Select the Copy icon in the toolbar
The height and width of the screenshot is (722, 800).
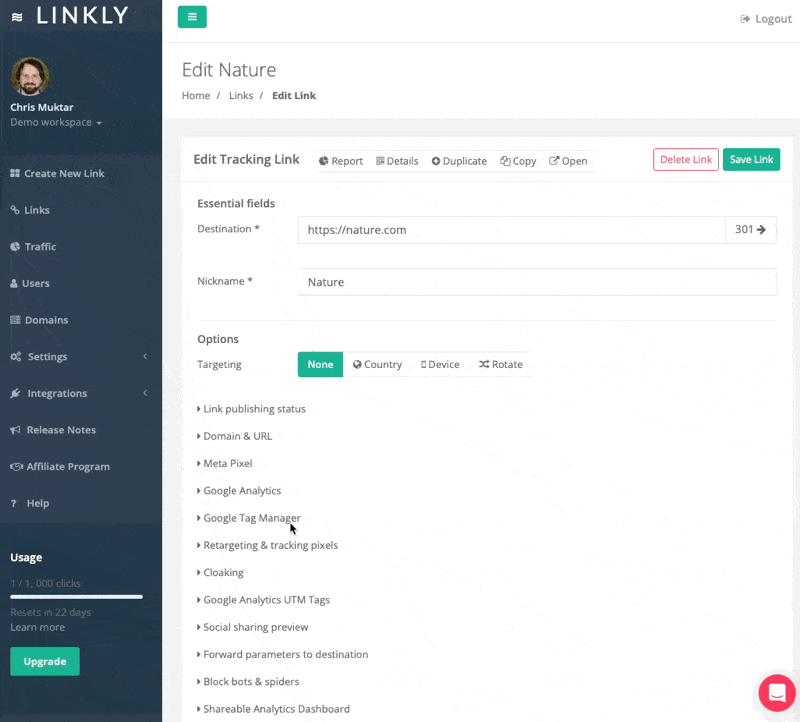(x=518, y=160)
